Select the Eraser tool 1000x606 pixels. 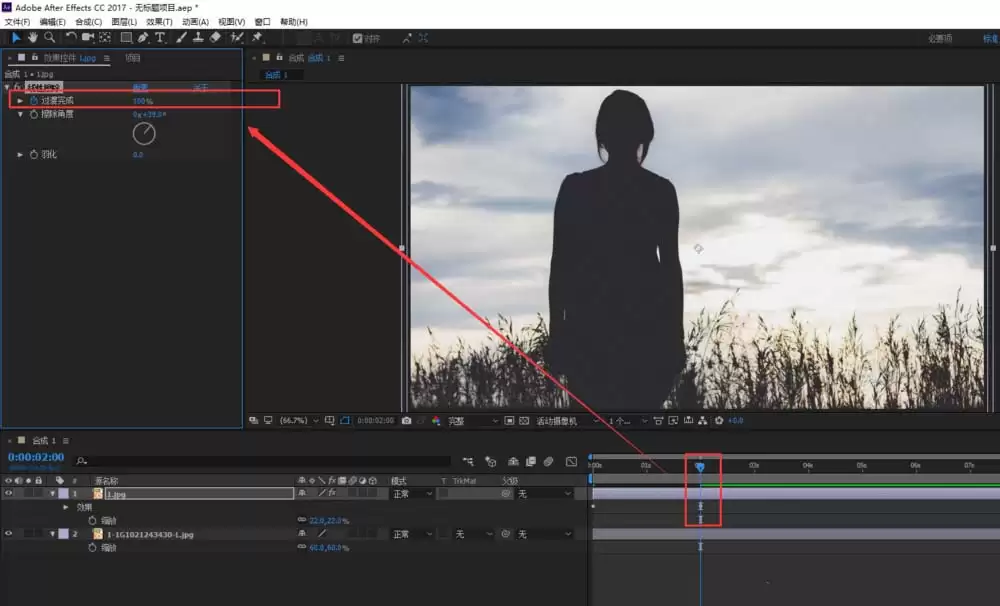point(216,38)
